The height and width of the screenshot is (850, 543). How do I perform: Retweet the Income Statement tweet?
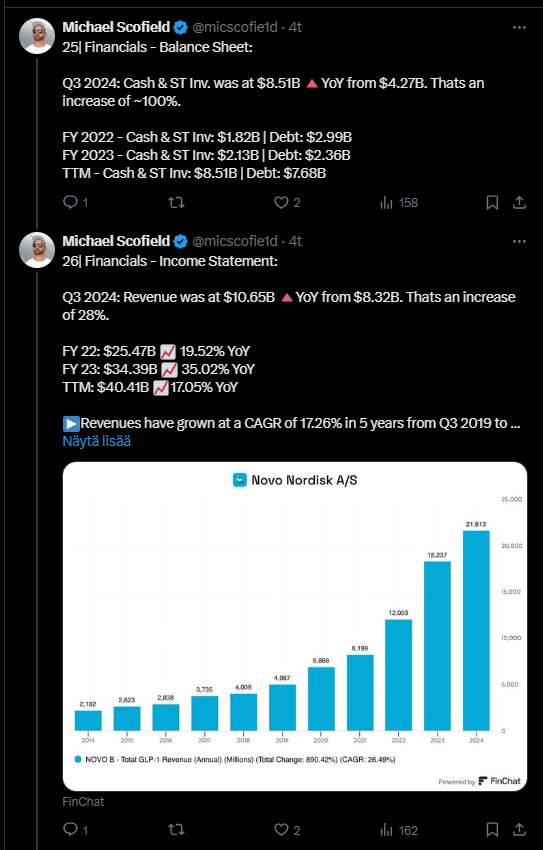pos(176,829)
